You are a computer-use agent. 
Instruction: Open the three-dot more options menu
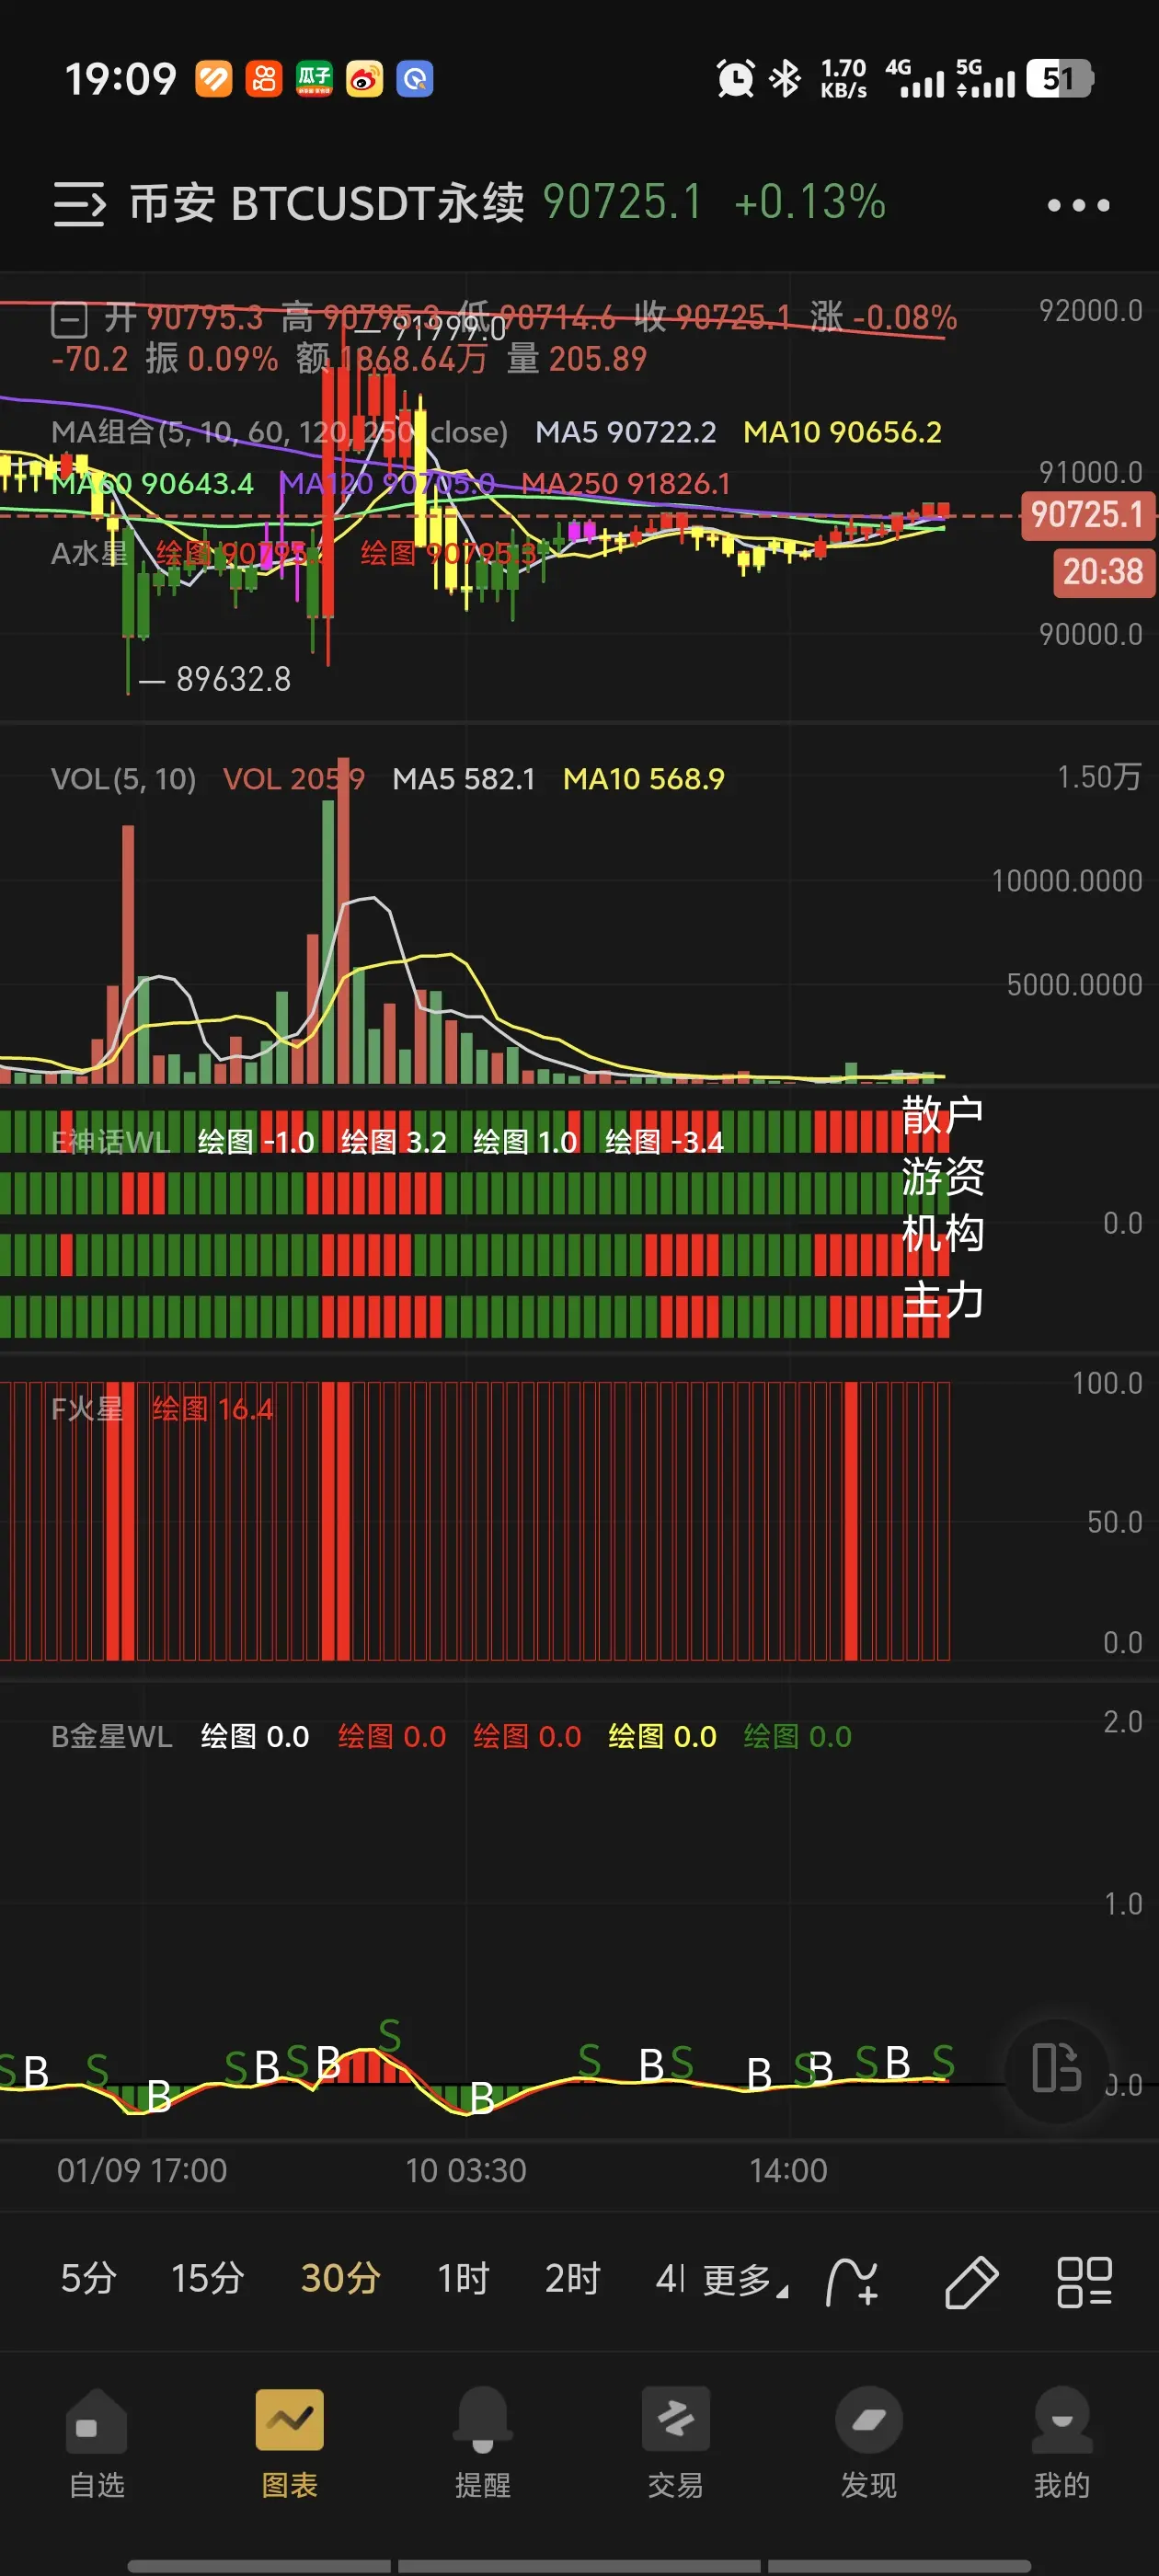tap(1078, 205)
